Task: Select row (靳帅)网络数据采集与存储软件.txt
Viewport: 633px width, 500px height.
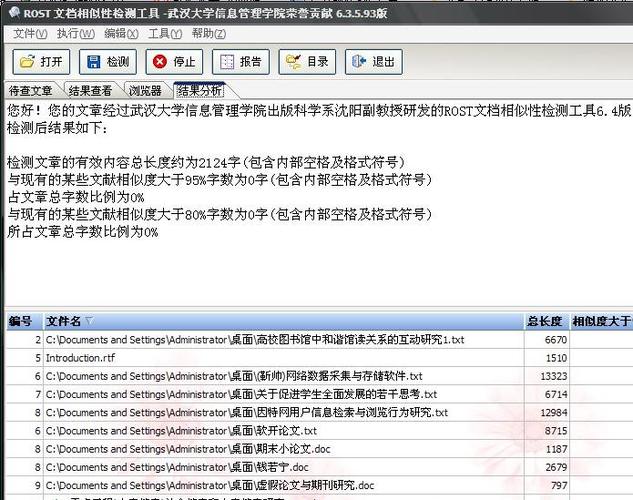Action: 319,376
